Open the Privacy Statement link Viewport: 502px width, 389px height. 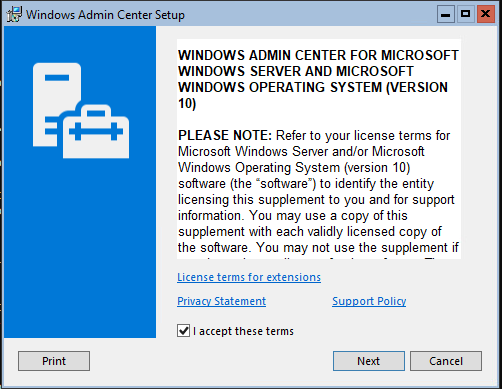tap(222, 301)
